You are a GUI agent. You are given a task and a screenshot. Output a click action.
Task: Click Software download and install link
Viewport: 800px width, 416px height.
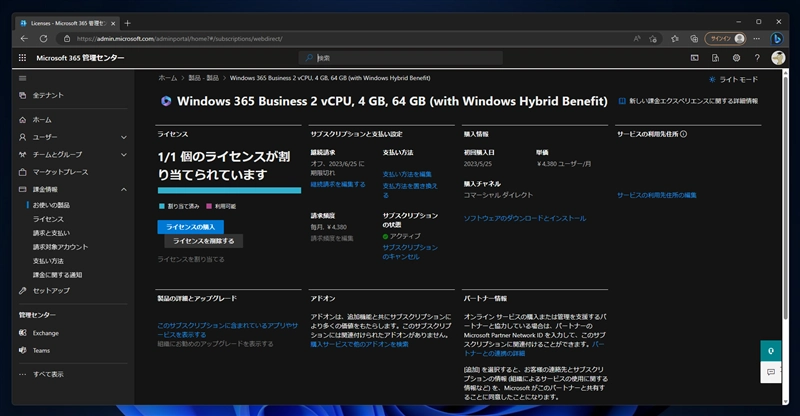[525, 218]
